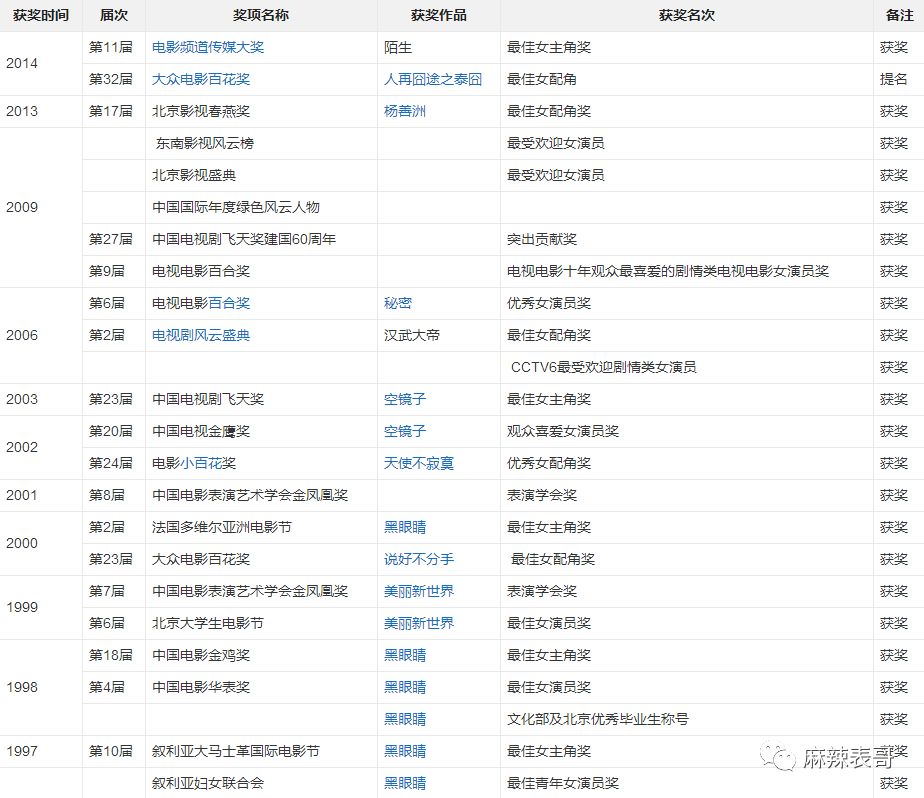Click 空镜子 link in the 第20届 row
The width and height of the screenshot is (924, 798).
(x=405, y=431)
